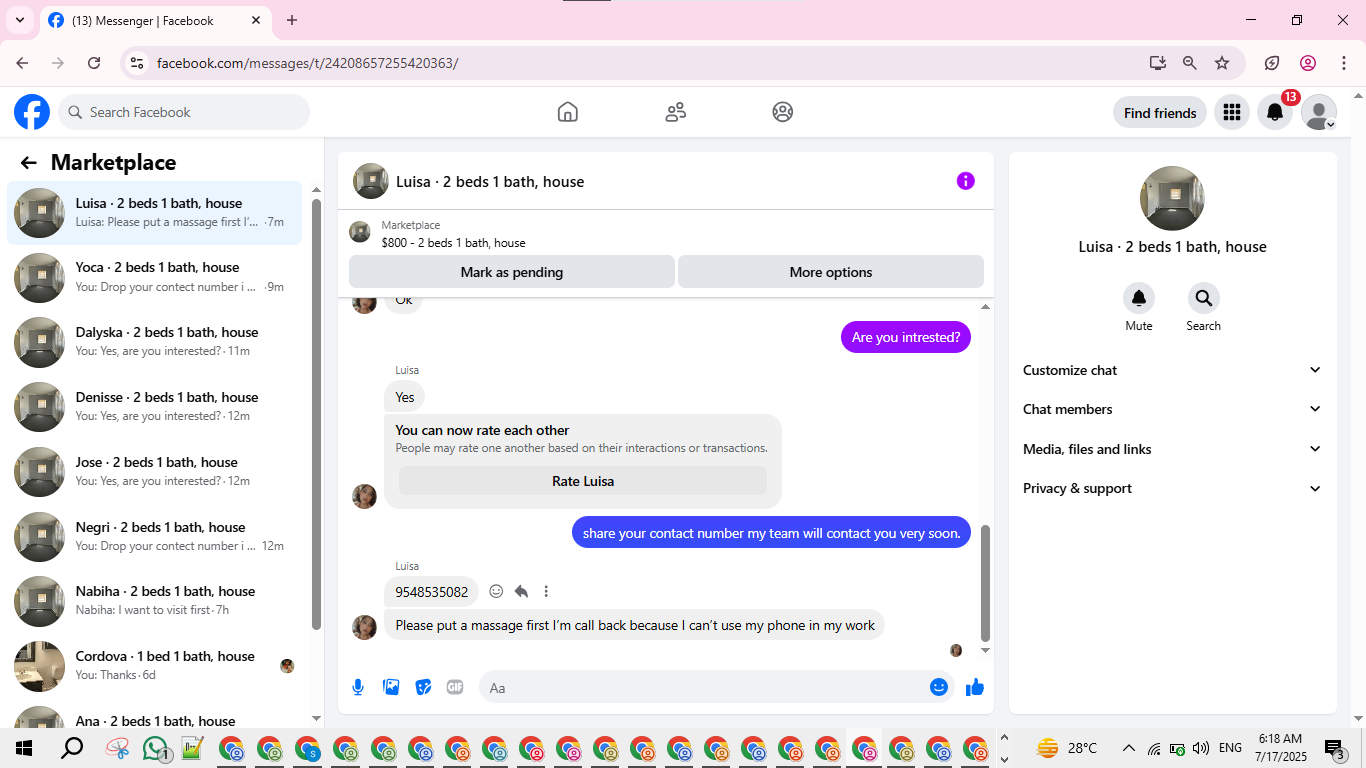
Task: Open the Denisse conversation
Action: 154,407
